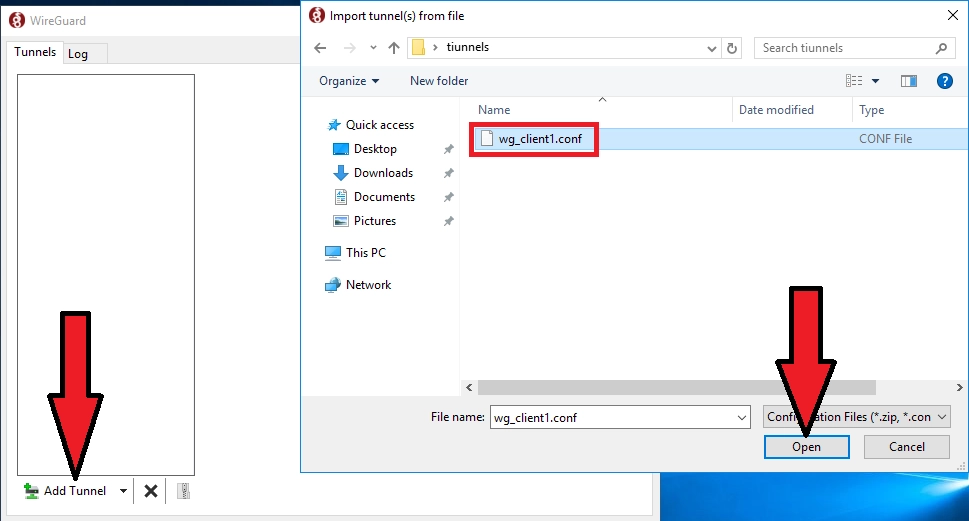Open the Add Tunnel dropdown arrow

(124, 491)
